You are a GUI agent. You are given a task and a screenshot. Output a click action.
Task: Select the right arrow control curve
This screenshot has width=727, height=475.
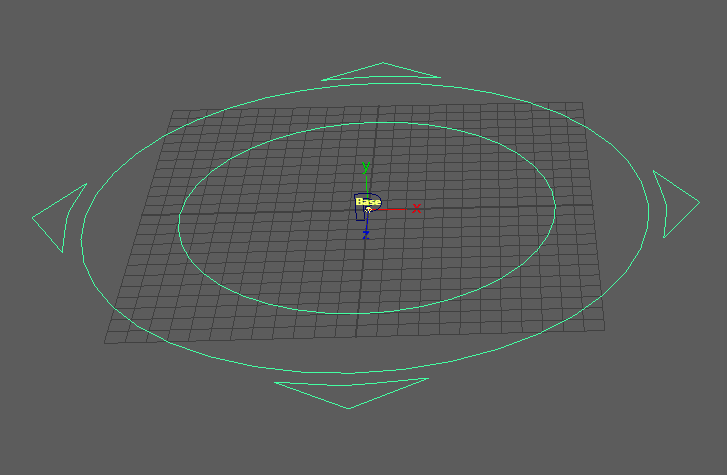(676, 204)
